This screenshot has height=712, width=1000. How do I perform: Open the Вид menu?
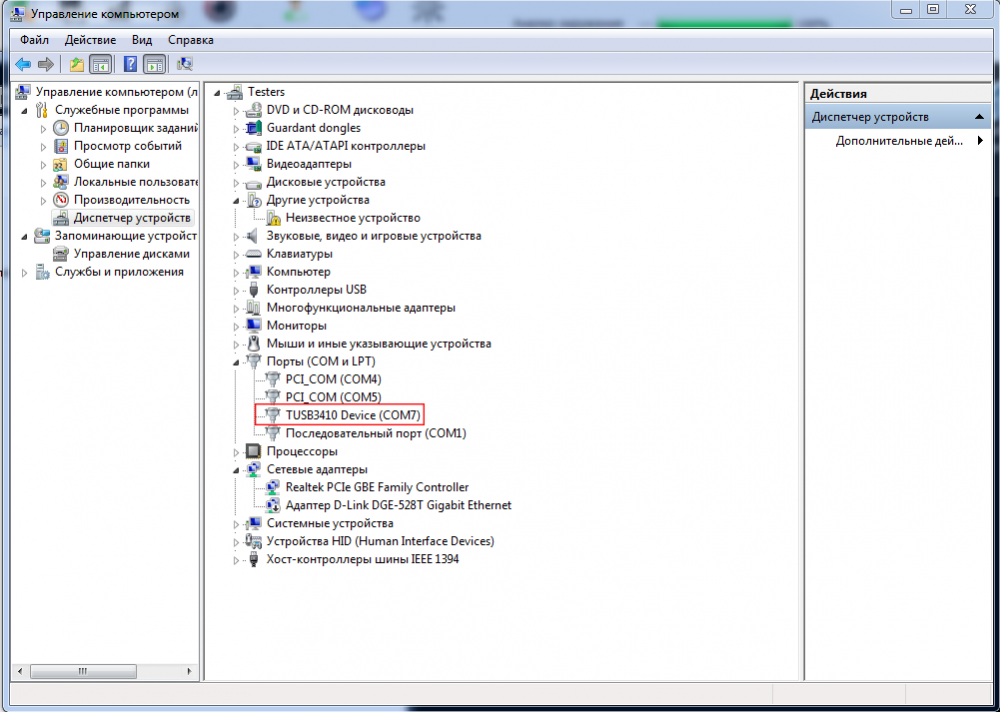pyautogui.click(x=141, y=40)
